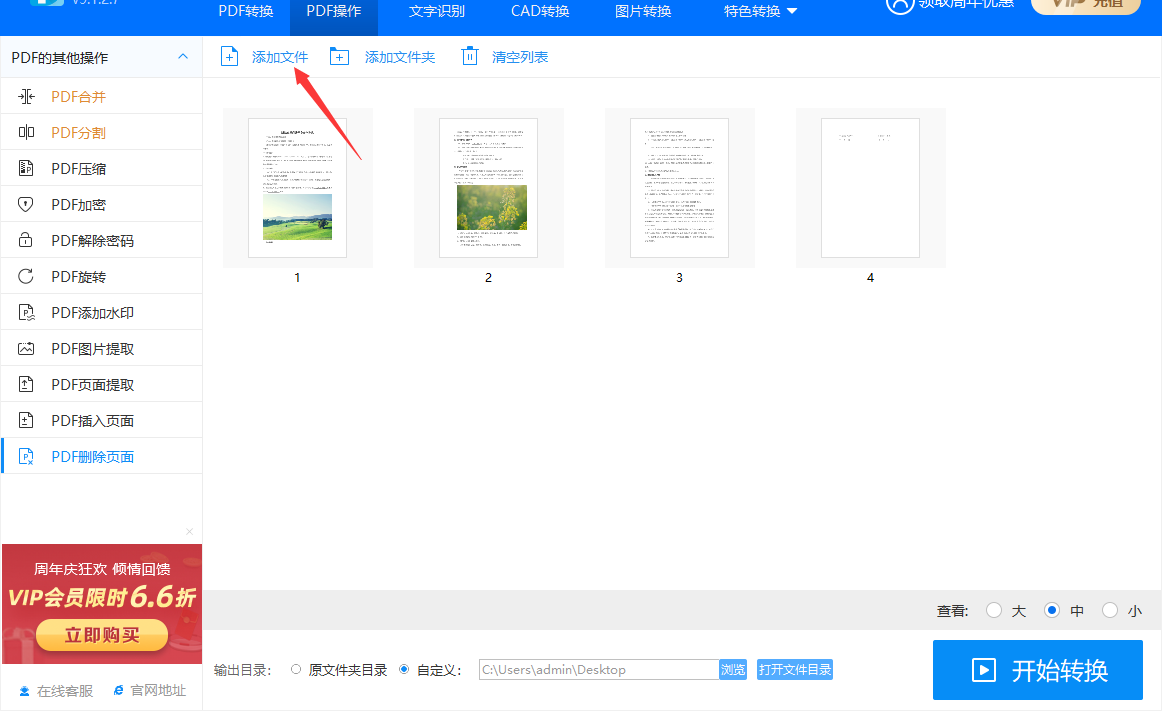Close the VIP promotion ad
The height and width of the screenshot is (711, 1162).
[x=190, y=531]
